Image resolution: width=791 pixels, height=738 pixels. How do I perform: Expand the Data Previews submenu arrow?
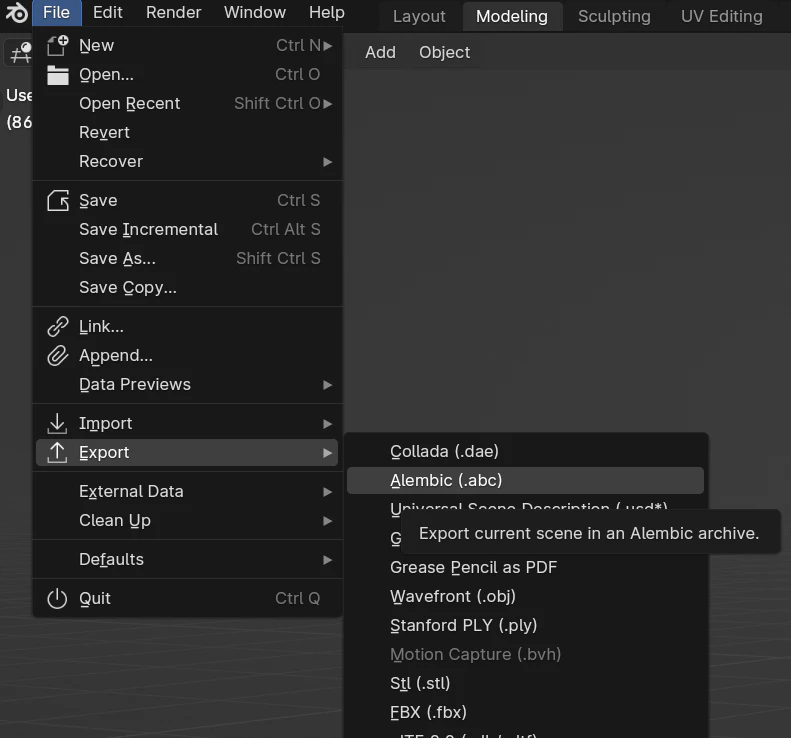click(x=327, y=385)
